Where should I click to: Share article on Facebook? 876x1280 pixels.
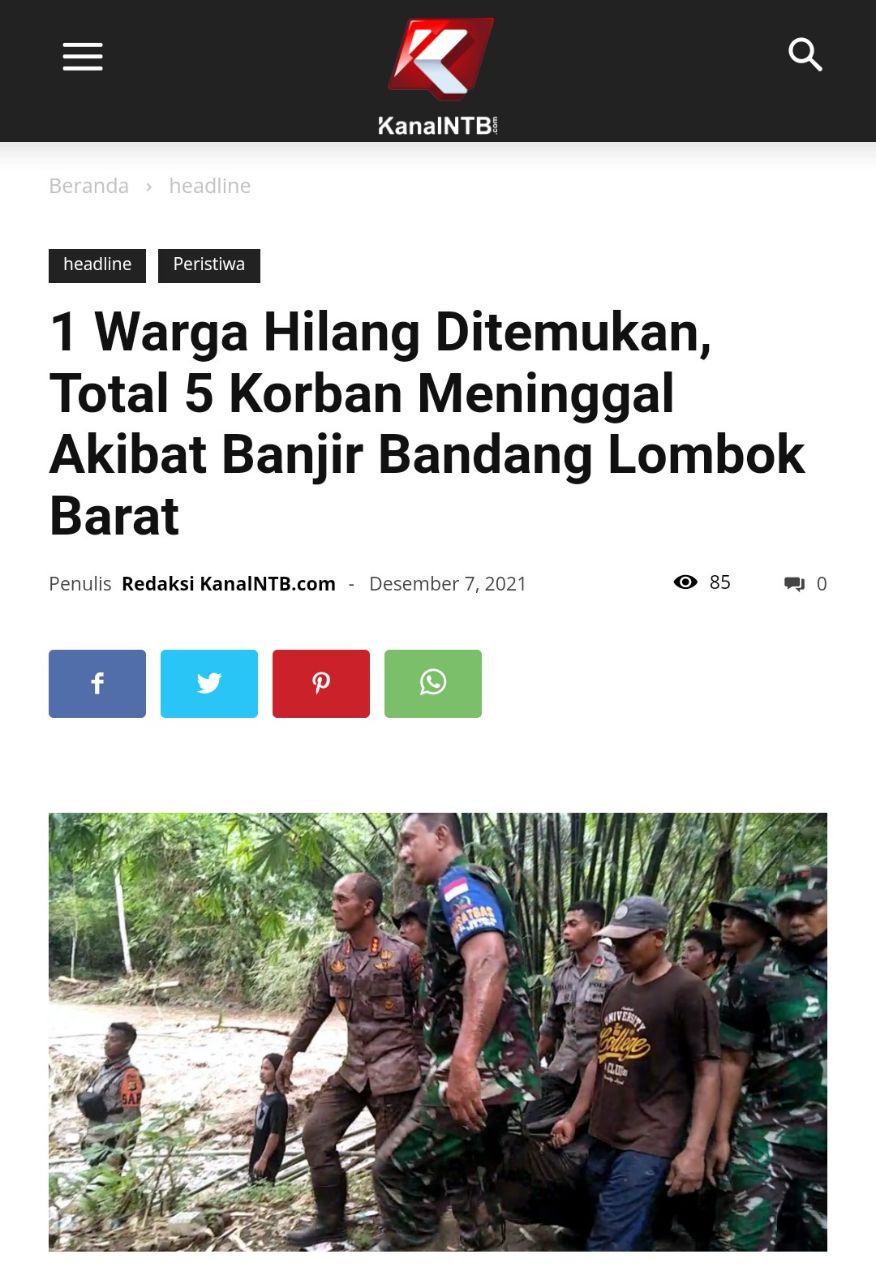click(97, 684)
